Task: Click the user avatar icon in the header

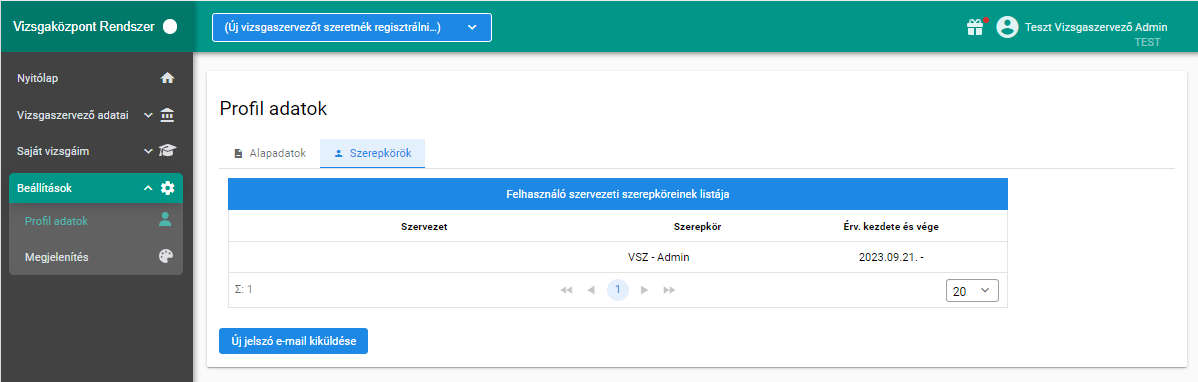Action: click(x=1008, y=28)
